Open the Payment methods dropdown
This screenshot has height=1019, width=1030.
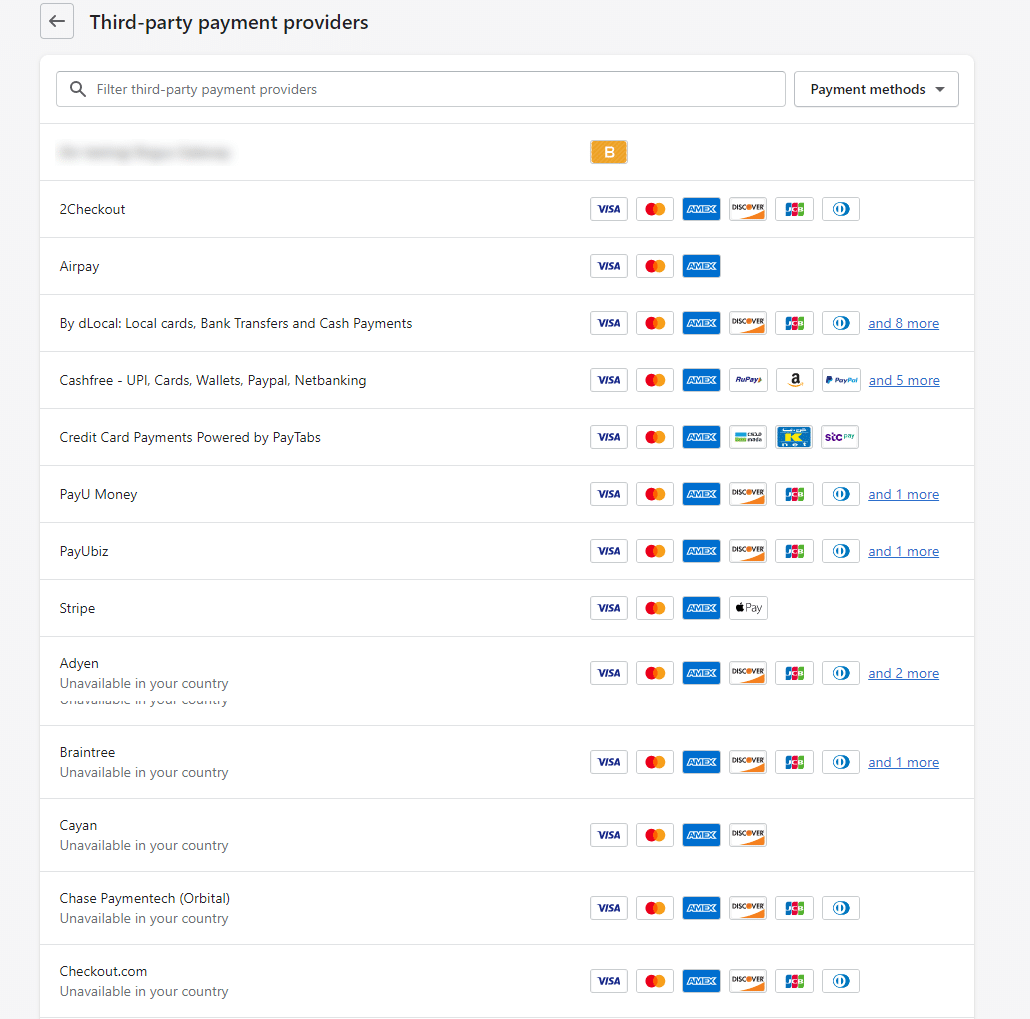pyautogui.click(x=876, y=89)
